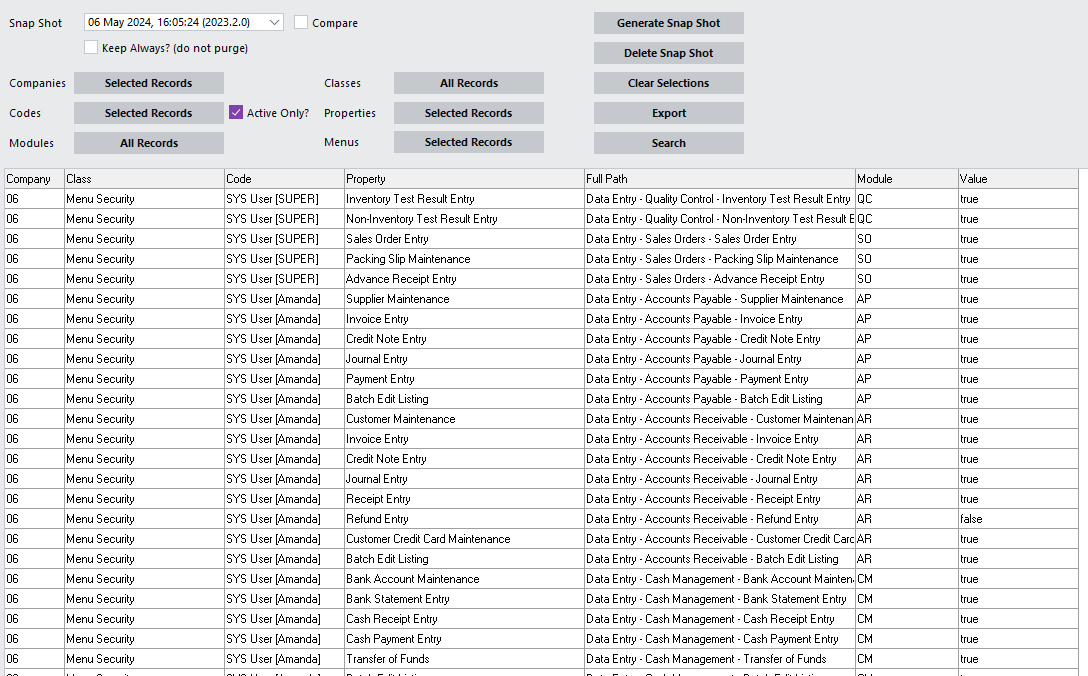Click the Accounts Payable - Batch Edit Listing path
1088x676 pixels.
pyautogui.click(x=720, y=399)
